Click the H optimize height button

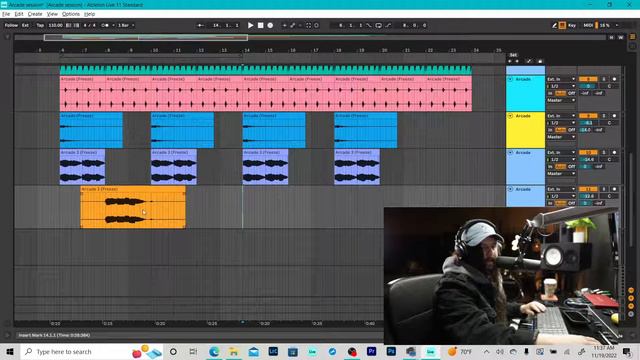tap(611, 37)
